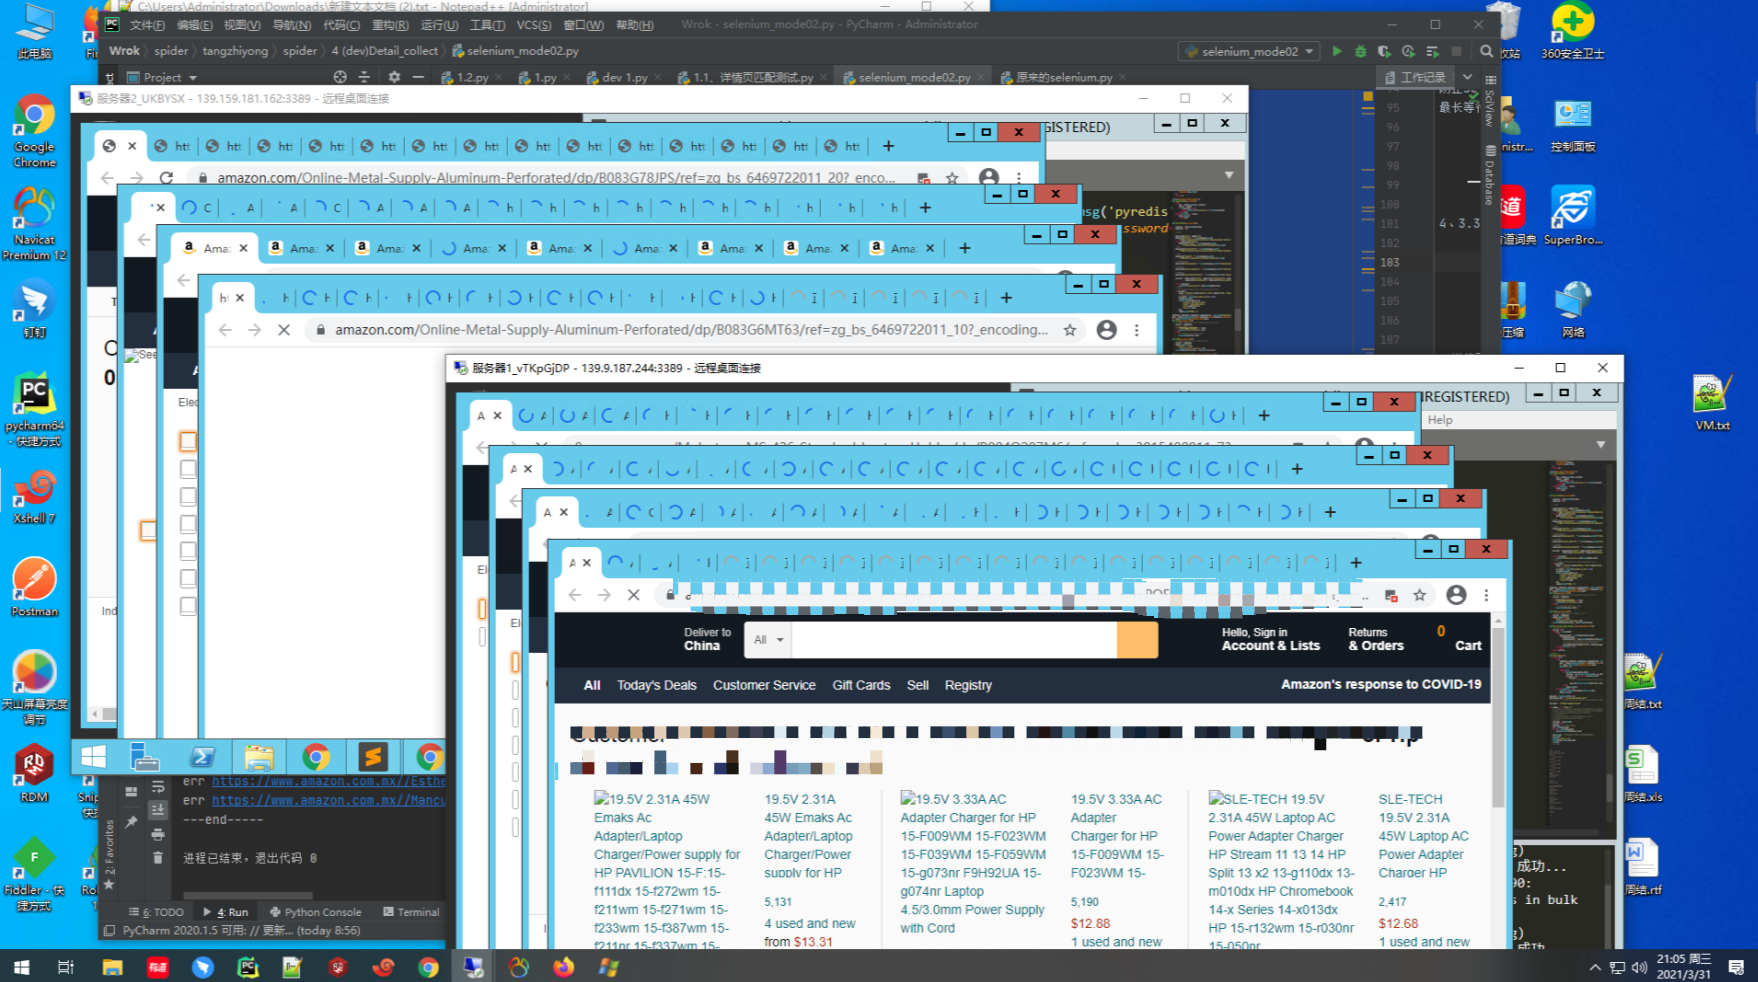Open Postman desktop shortcut
This screenshot has height=982, width=1758.
click(x=35, y=587)
